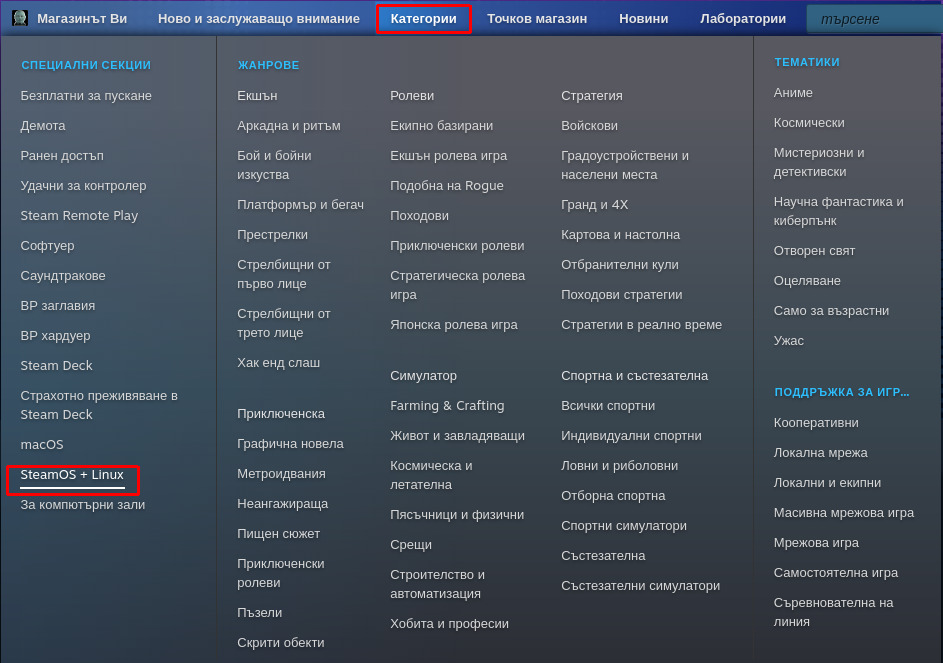
Task: Browse the Ролеви genre
Action: pos(412,96)
